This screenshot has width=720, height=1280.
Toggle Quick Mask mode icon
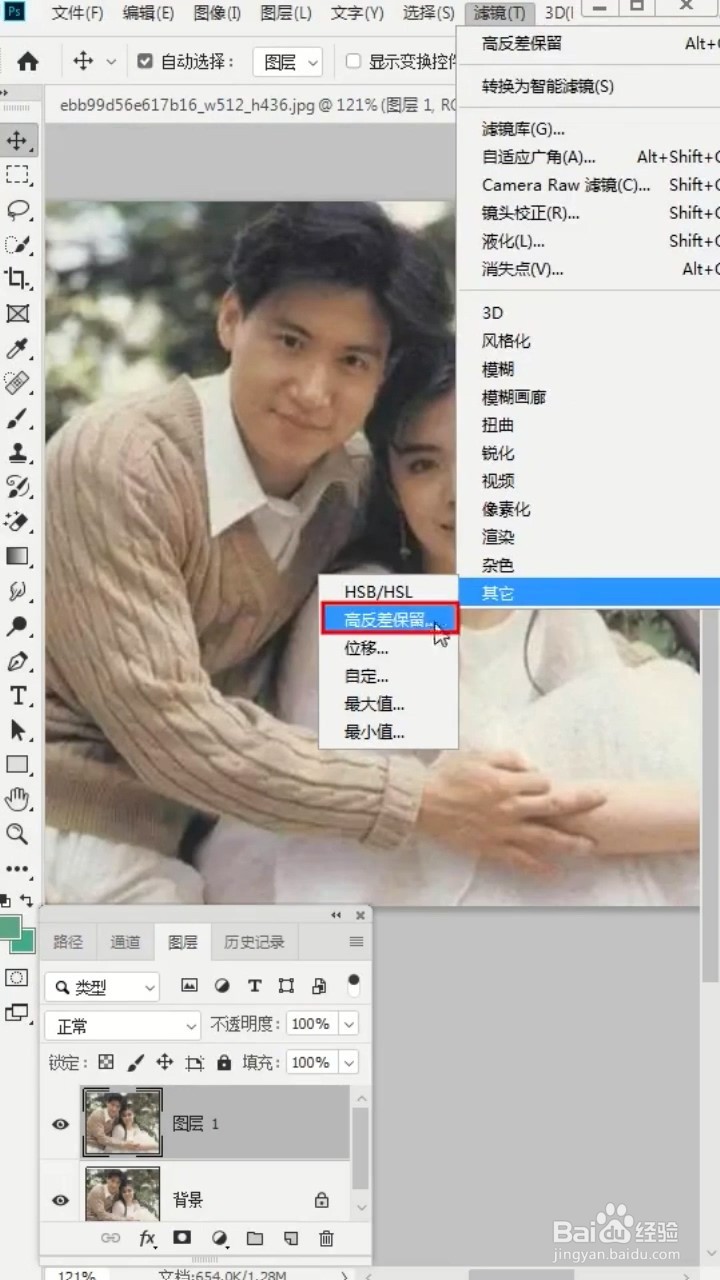pos(17,977)
